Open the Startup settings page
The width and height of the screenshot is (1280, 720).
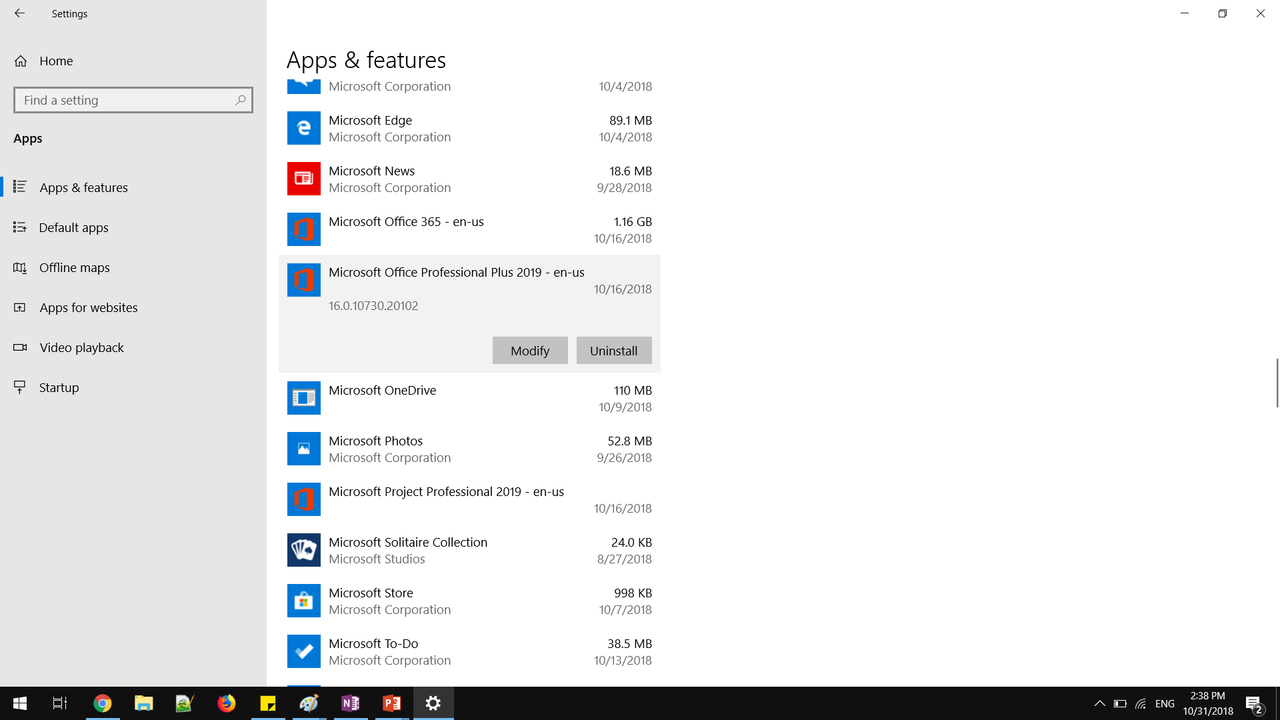(58, 388)
